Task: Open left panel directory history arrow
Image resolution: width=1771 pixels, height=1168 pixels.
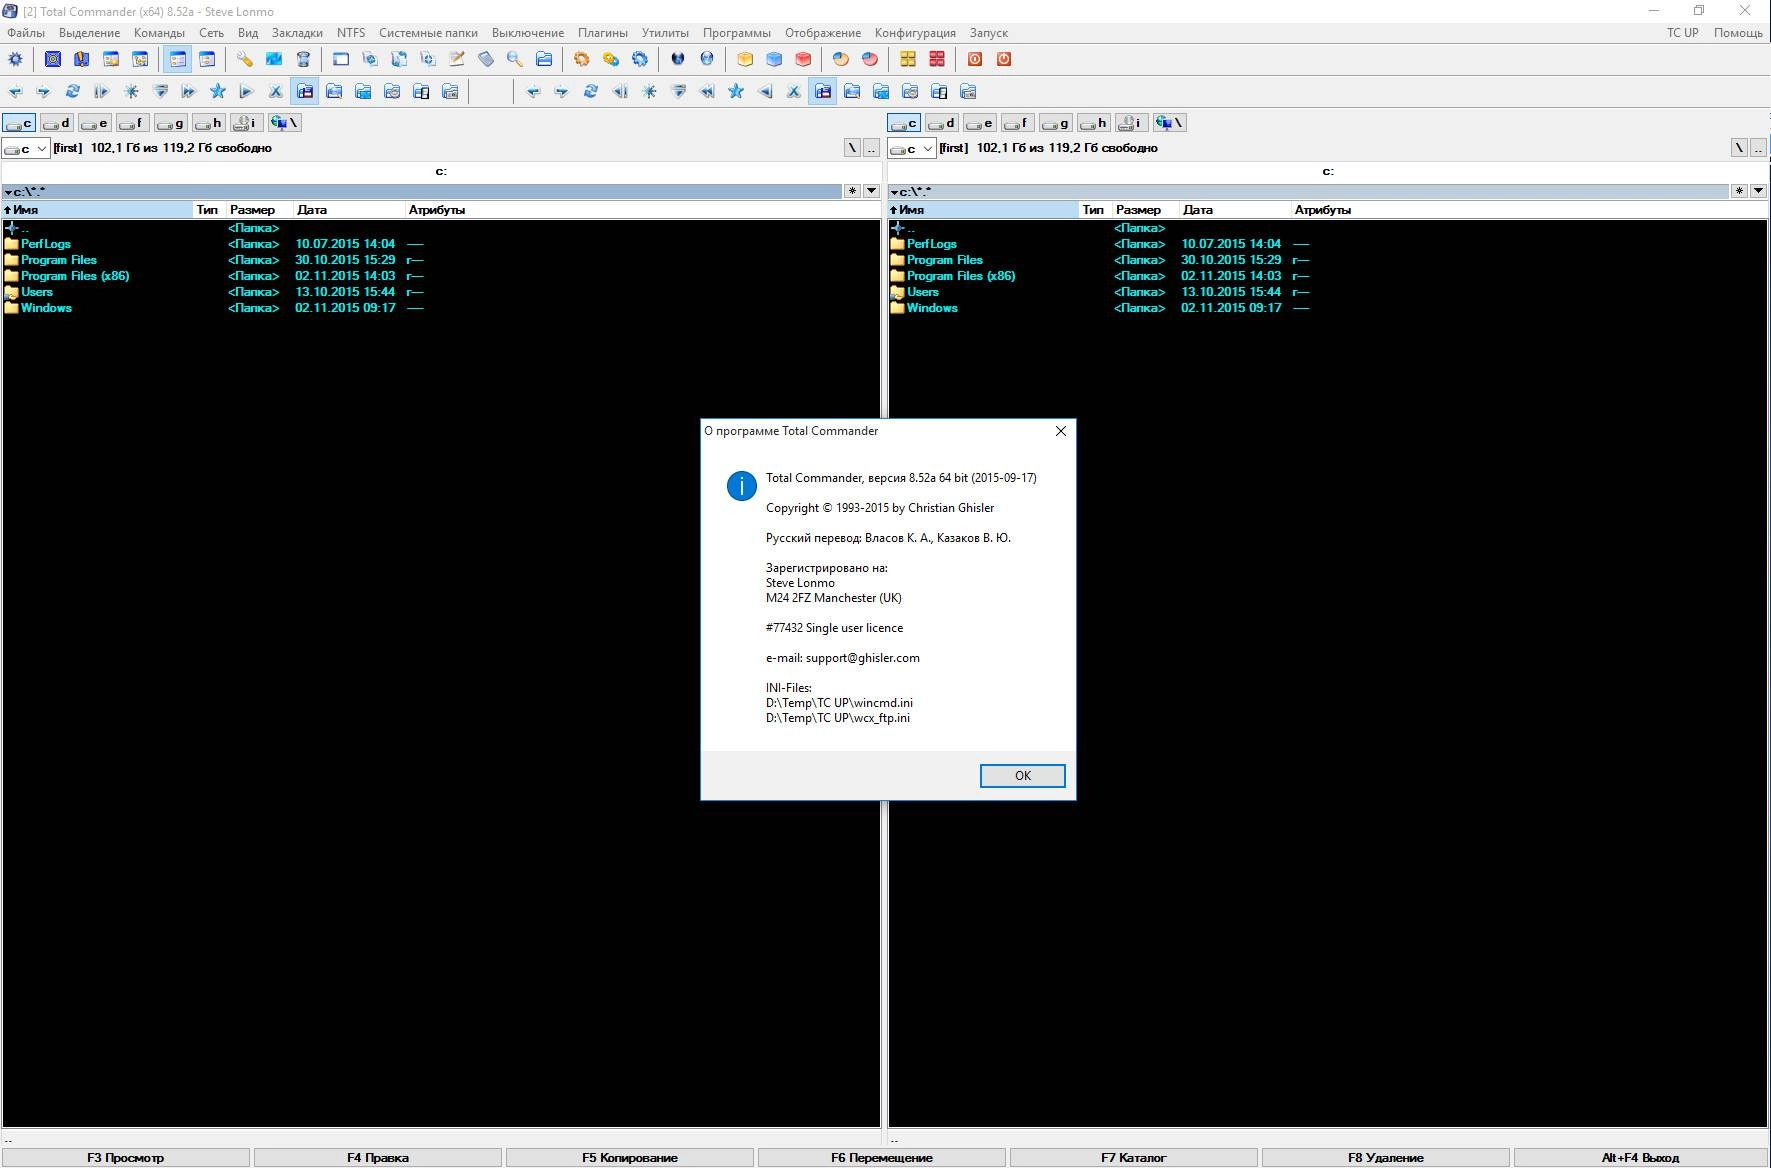Action: [x=871, y=191]
